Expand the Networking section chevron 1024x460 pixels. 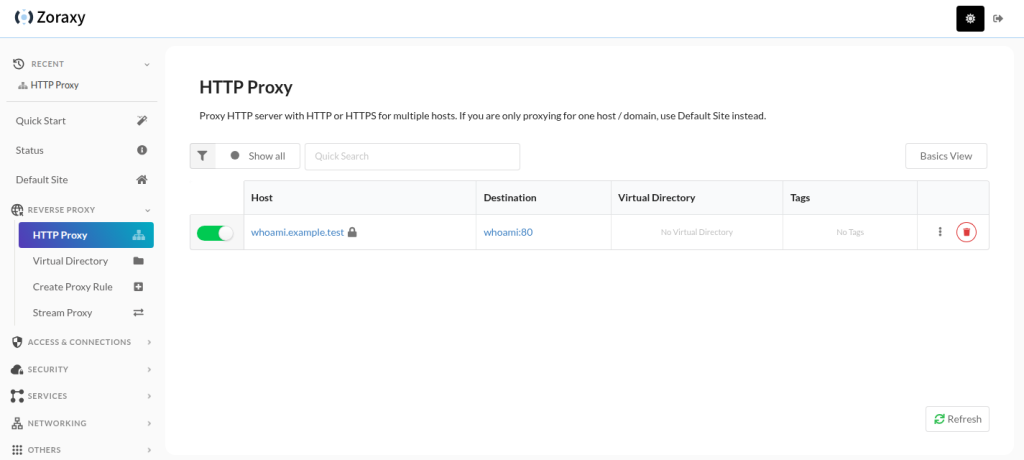tap(149, 423)
